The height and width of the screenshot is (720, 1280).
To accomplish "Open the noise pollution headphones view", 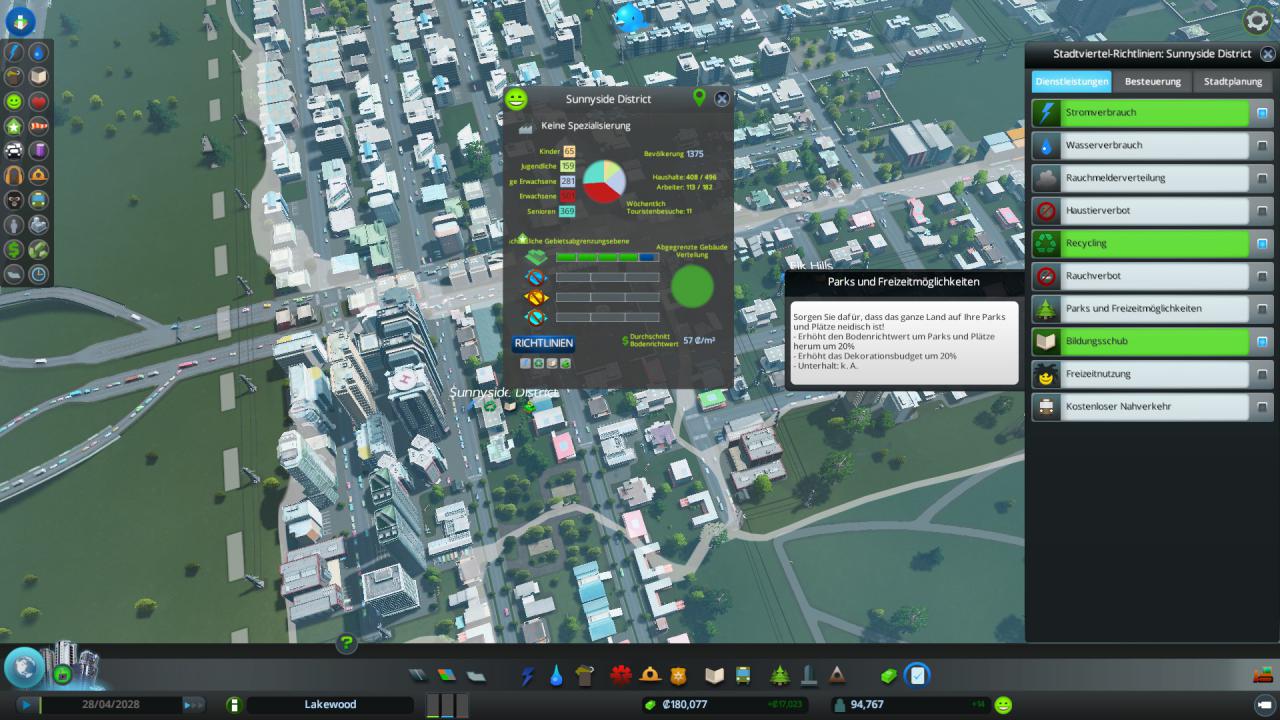I will coord(14,176).
